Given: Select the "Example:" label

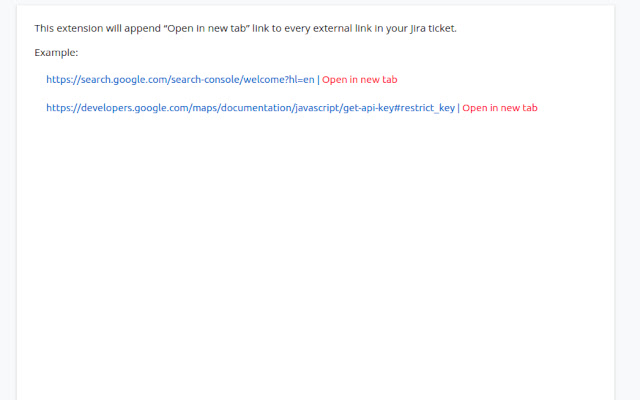Looking at the screenshot, I should [x=56, y=53].
